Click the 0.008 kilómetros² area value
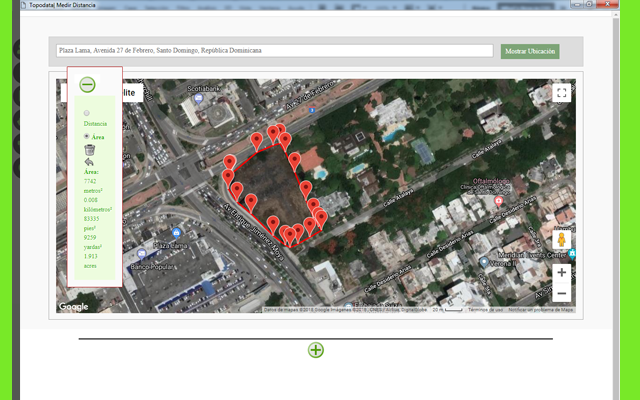 pos(98,204)
